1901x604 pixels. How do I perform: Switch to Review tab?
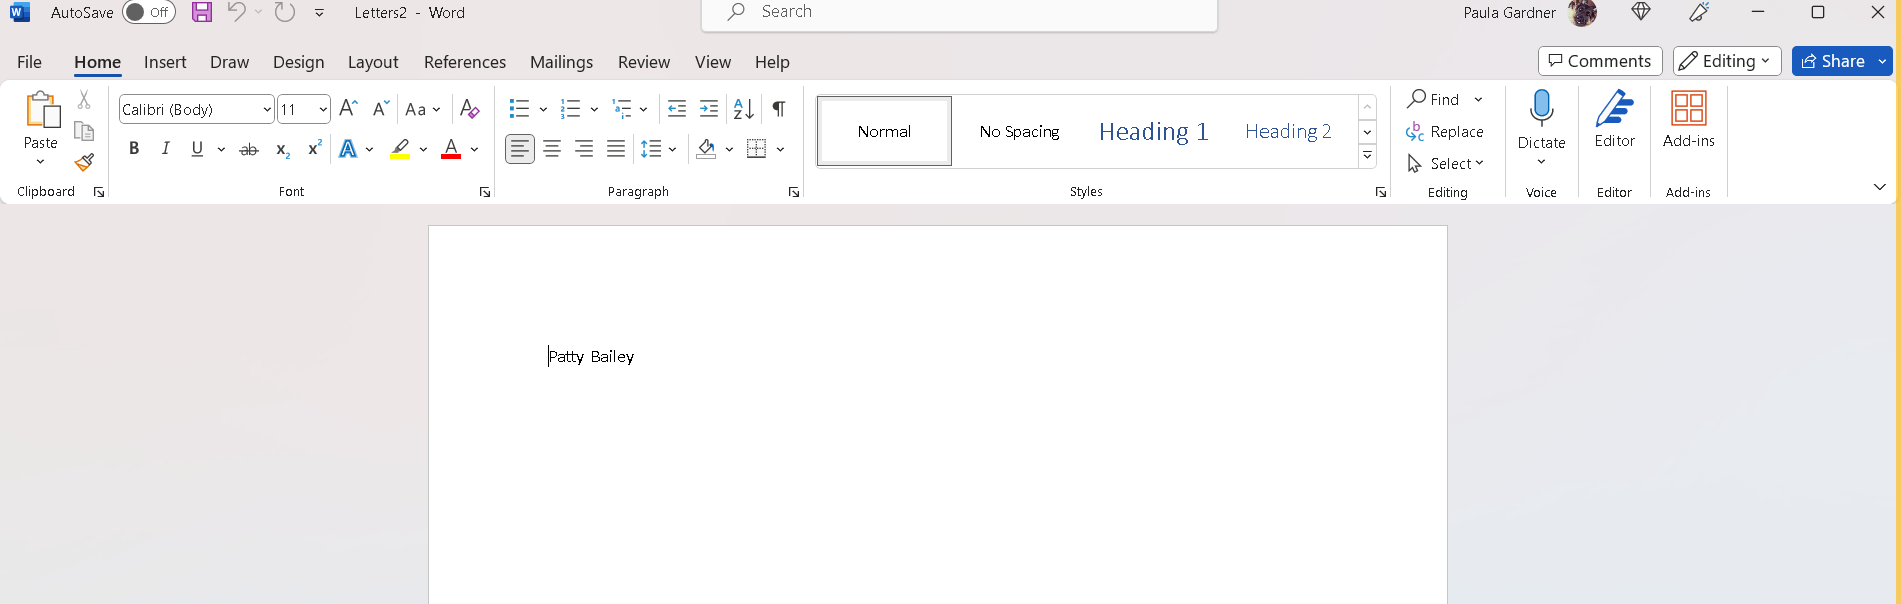(x=644, y=62)
